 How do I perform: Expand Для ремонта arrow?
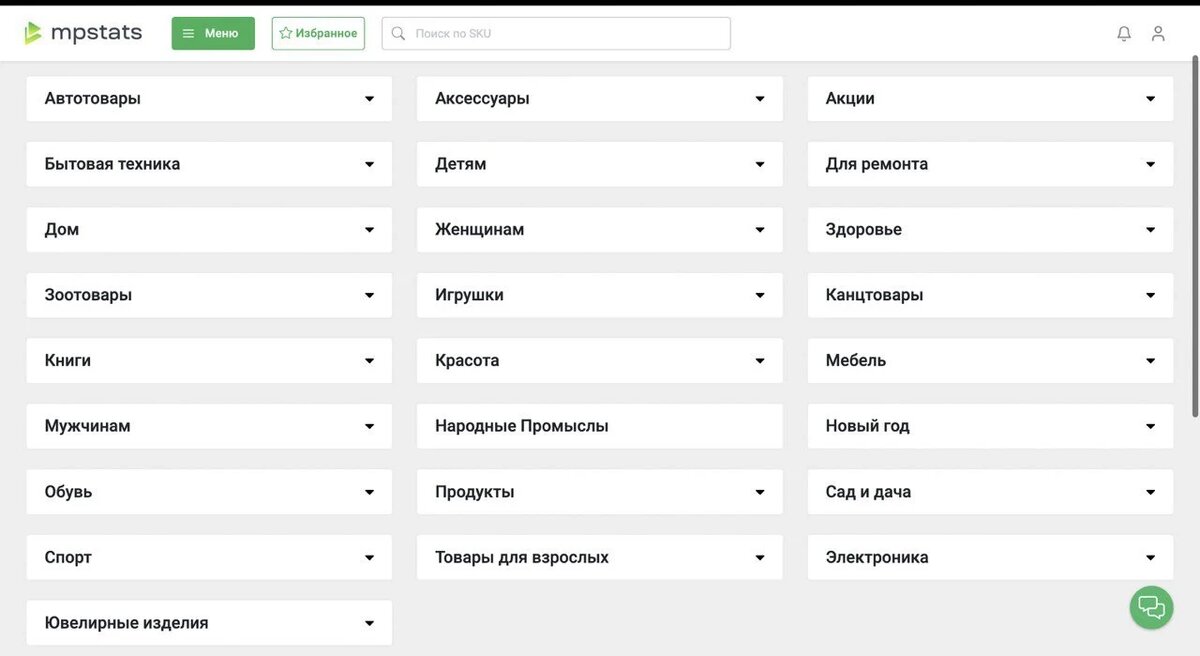(x=1150, y=164)
